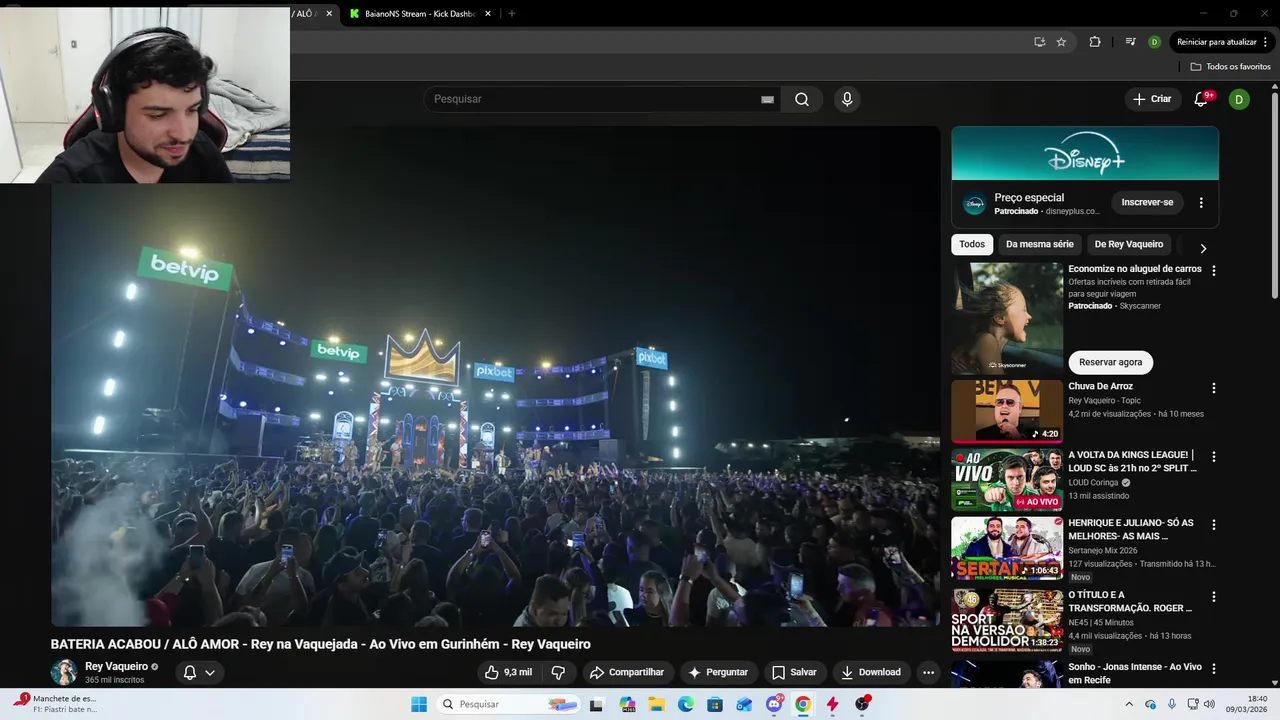Open the green D account avatar on YouTube
Viewport: 1280px width, 720px height.
coord(1239,99)
